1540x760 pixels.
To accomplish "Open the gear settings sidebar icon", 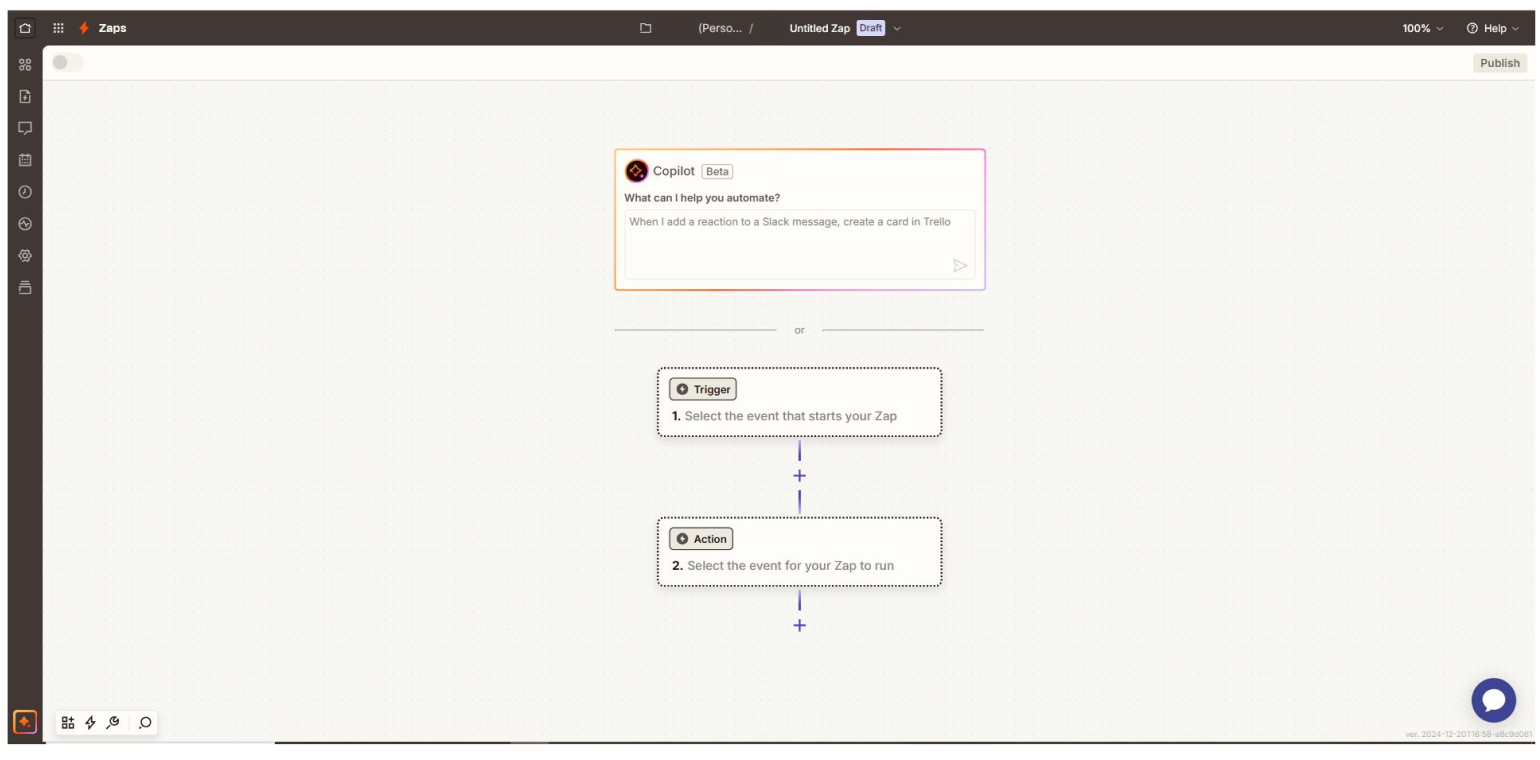I will 25,255.
